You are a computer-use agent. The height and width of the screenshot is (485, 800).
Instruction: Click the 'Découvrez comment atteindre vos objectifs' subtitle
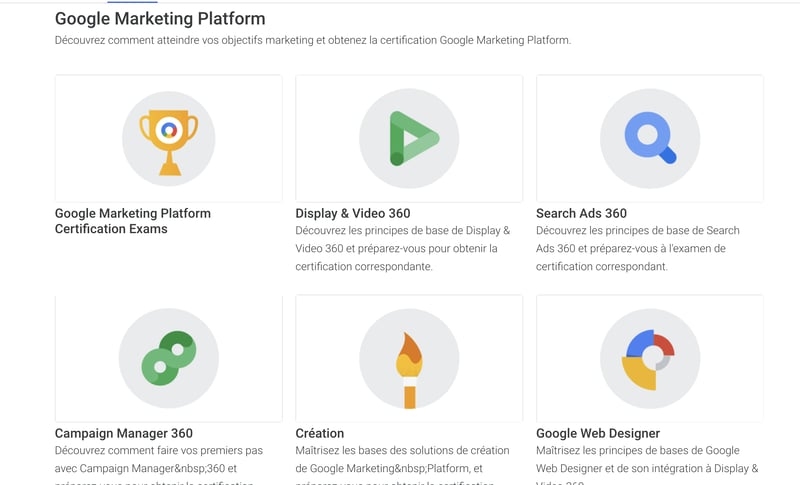[x=313, y=40]
